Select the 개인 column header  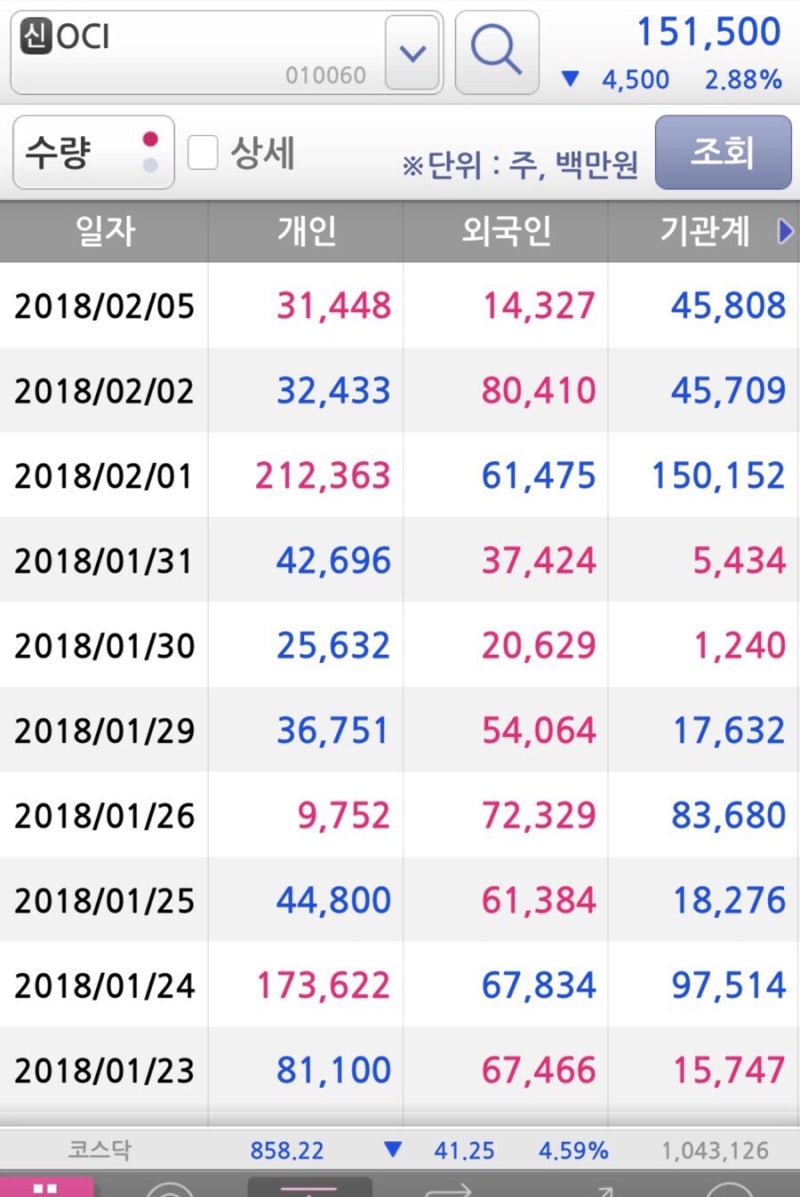tap(306, 232)
